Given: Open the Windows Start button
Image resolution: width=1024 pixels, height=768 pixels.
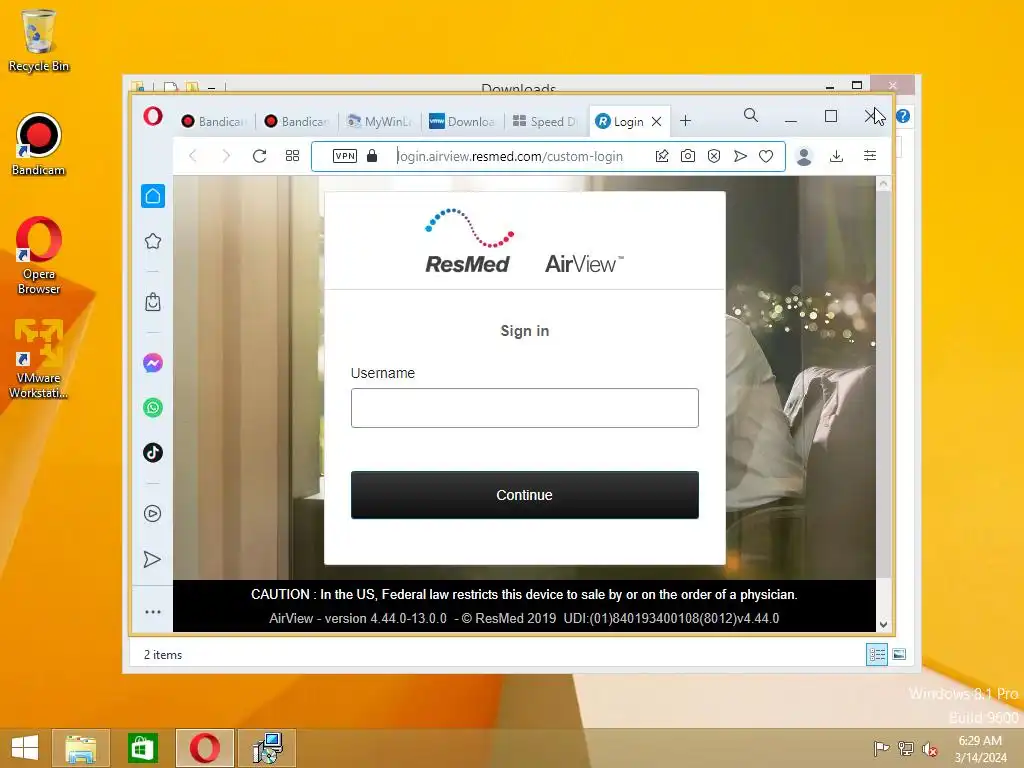Looking at the screenshot, I should [x=25, y=748].
